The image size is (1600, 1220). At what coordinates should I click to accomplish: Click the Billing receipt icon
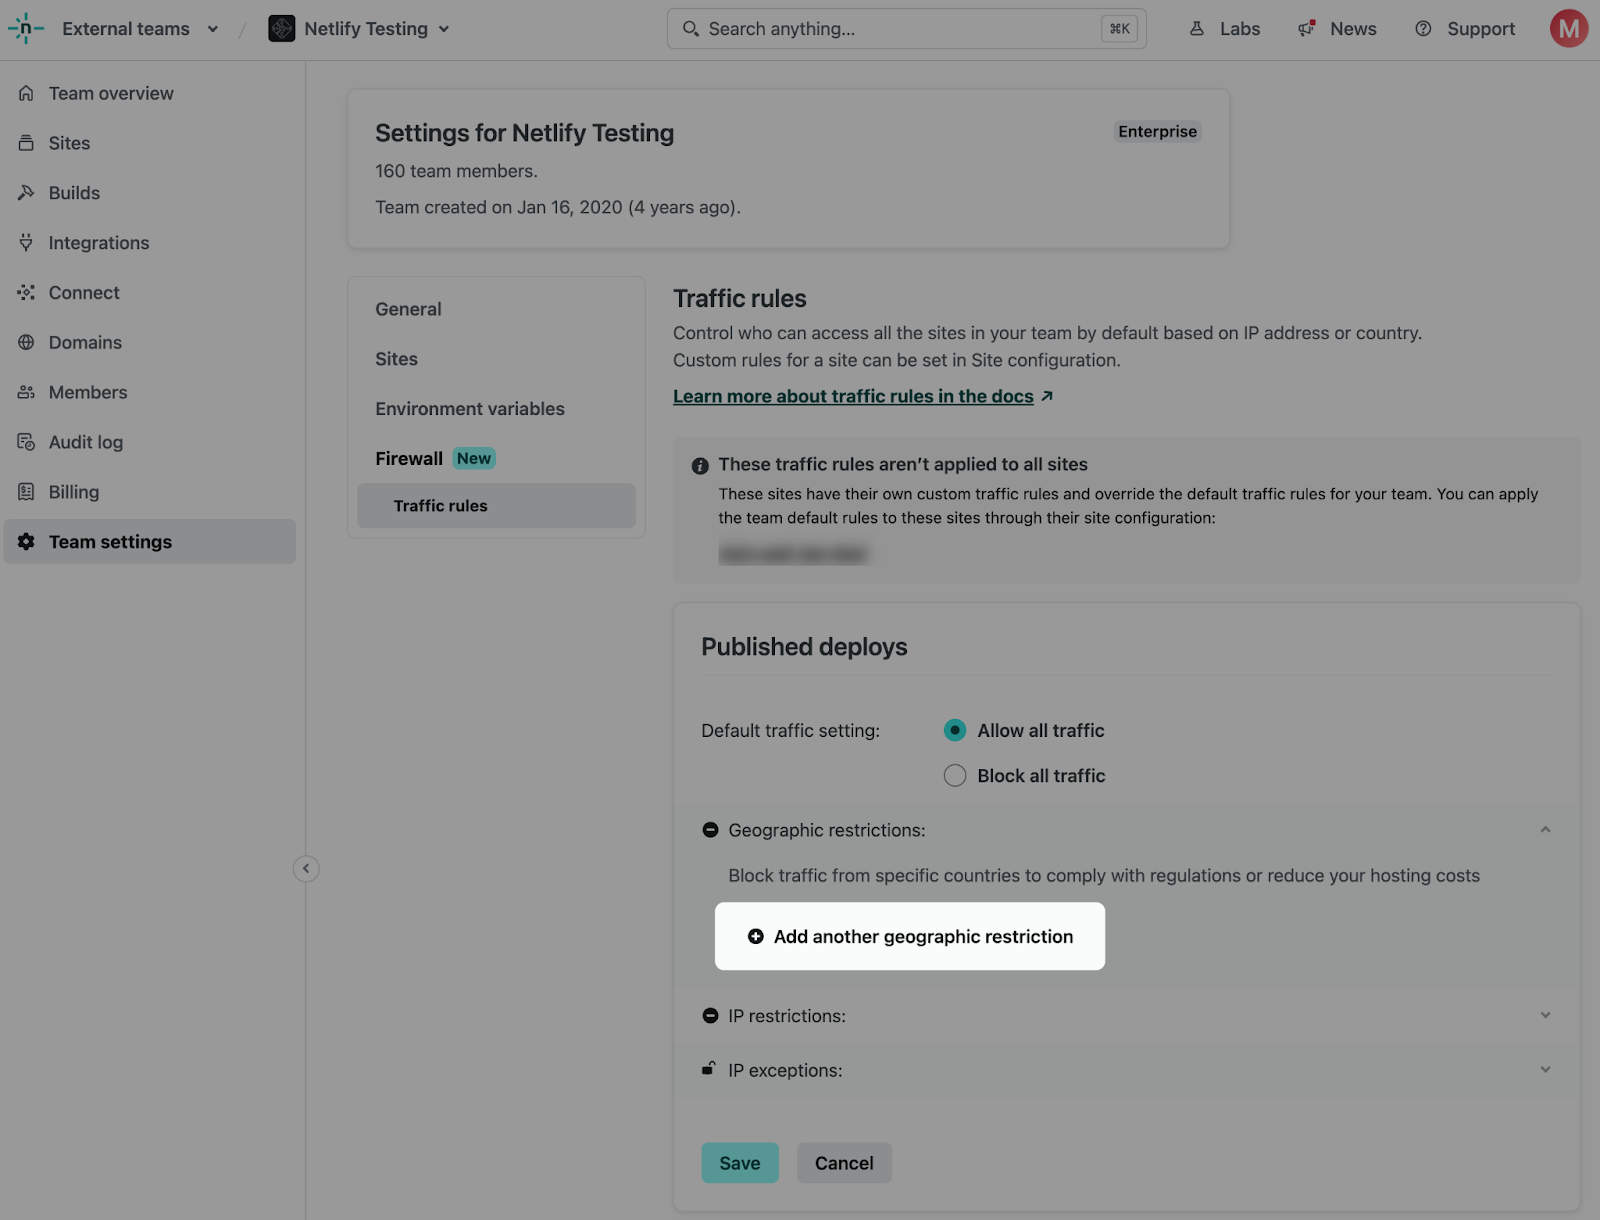[26, 492]
